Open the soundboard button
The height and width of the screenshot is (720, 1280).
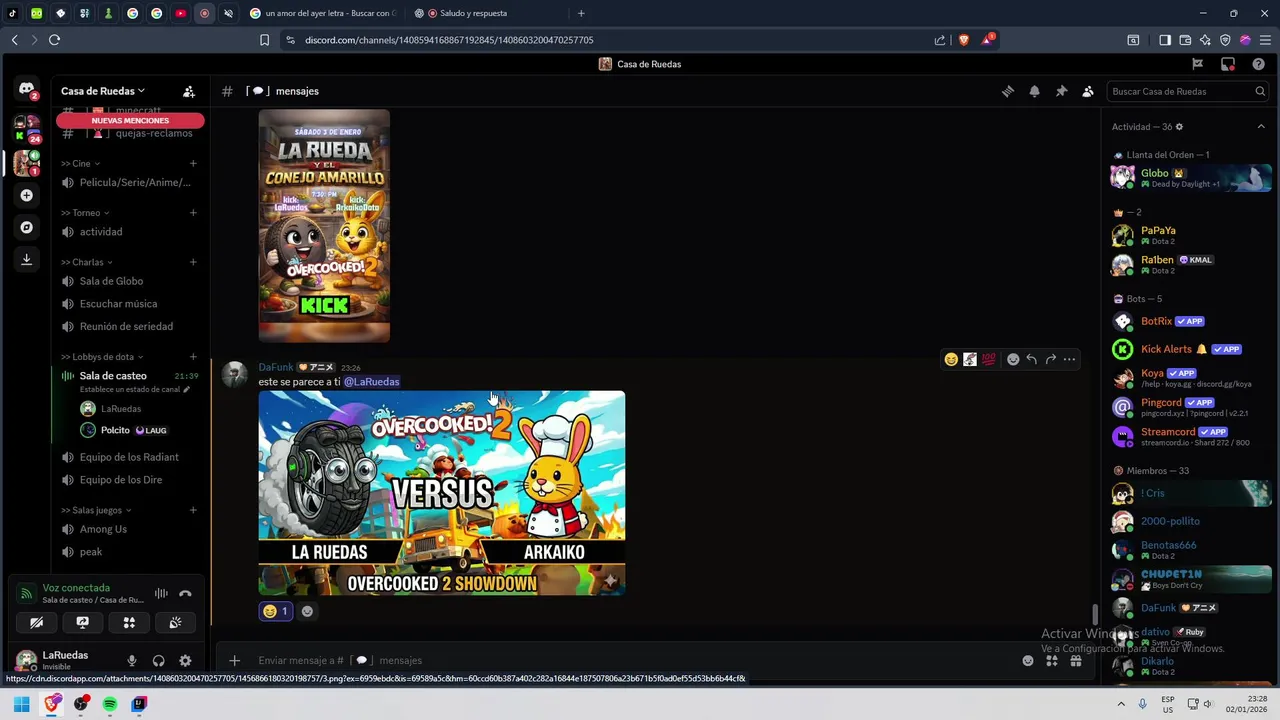coord(175,622)
